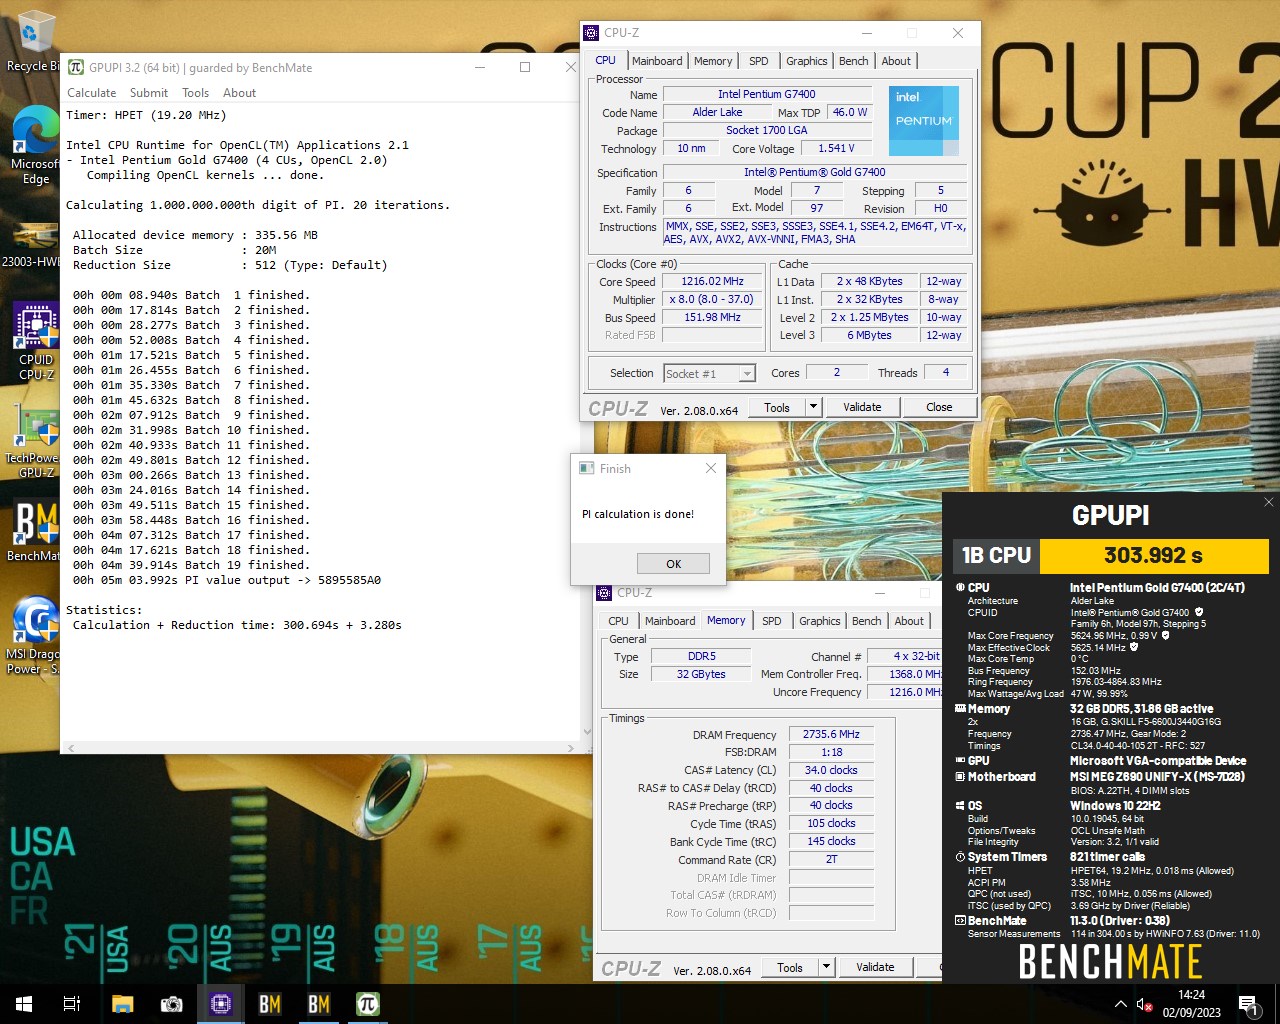Switch to GPUPI via the pi taskbar icon

pos(367,1004)
